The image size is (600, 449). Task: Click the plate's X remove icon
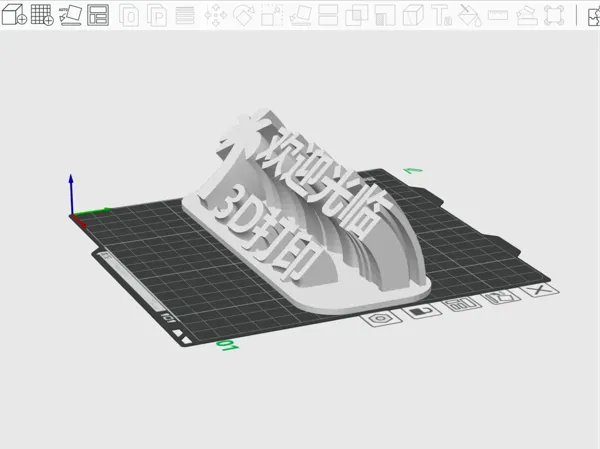tap(539, 290)
